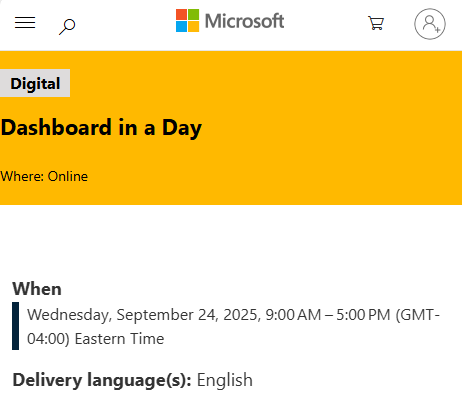
Task: Click the 5:00 PM end time
Action: [x=363, y=315]
